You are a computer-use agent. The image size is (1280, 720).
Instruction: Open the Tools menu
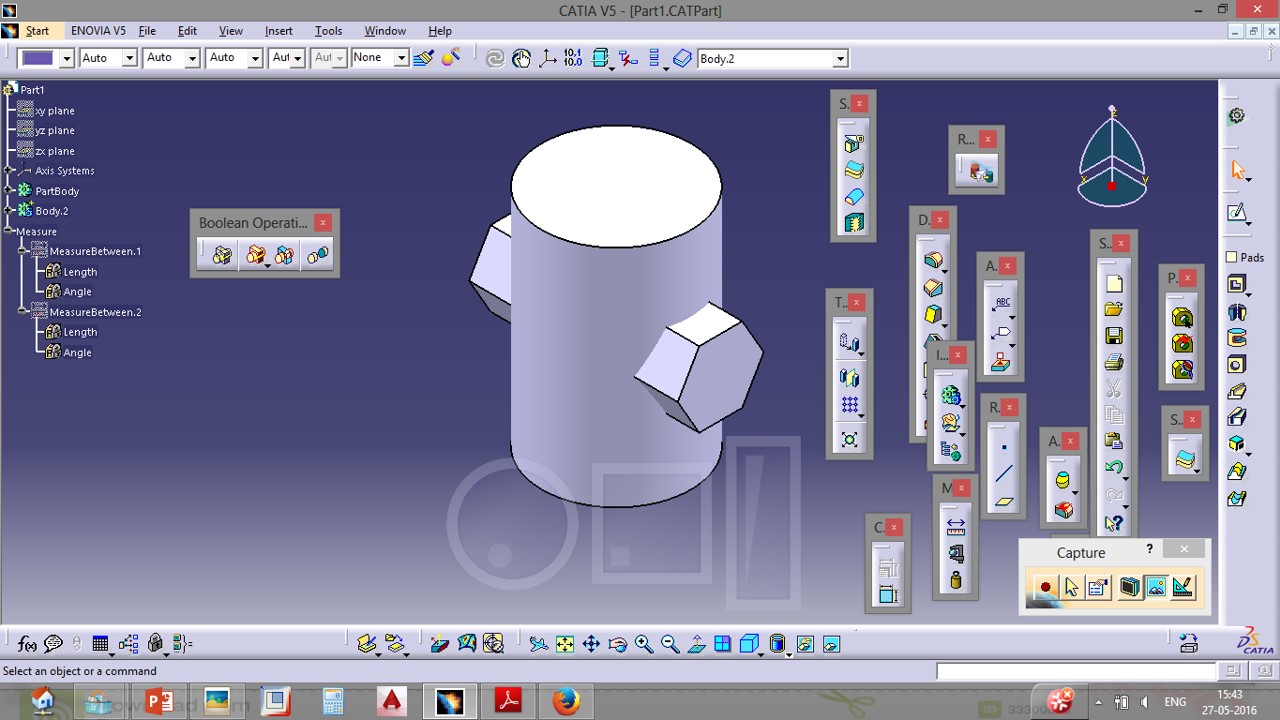(x=328, y=31)
